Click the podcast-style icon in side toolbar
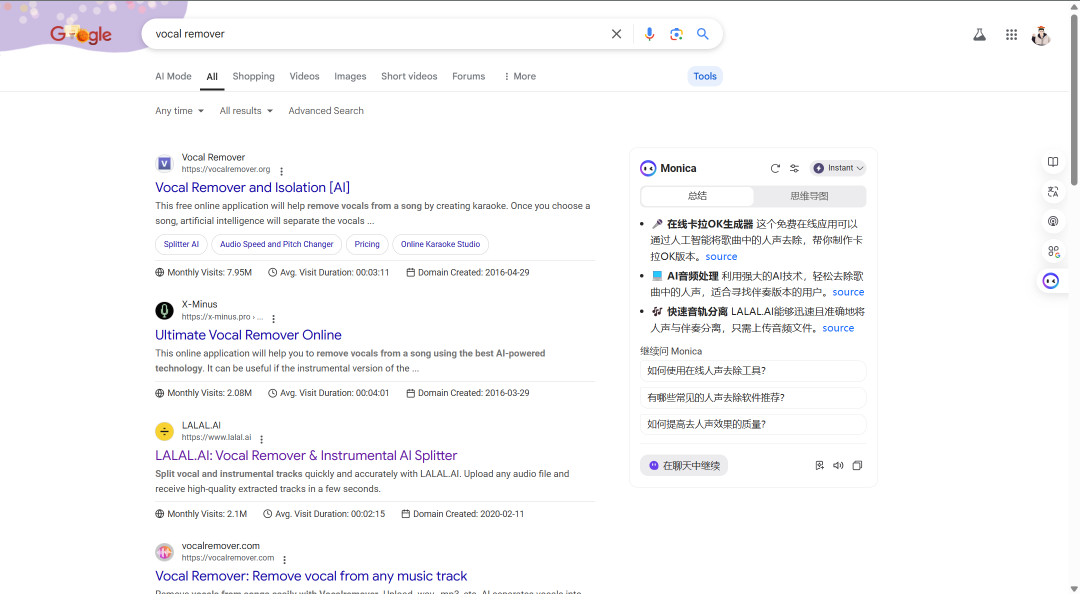This screenshot has width=1080, height=594. point(1052,221)
